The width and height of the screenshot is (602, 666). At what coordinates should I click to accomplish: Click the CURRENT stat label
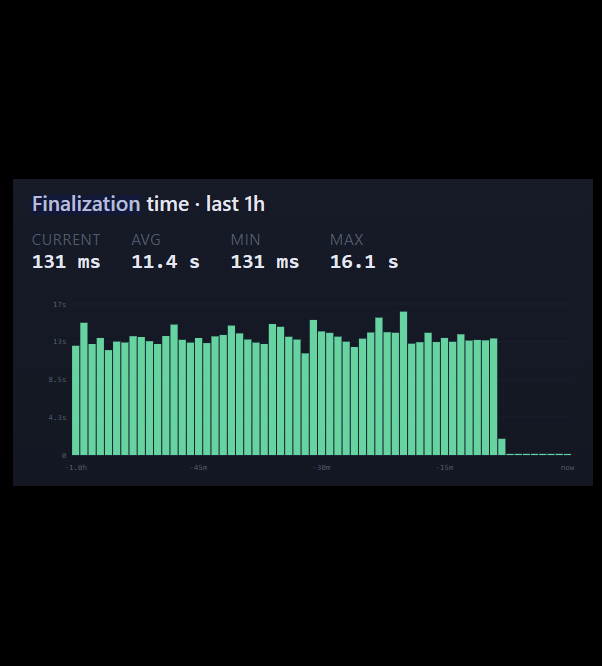(x=66, y=240)
